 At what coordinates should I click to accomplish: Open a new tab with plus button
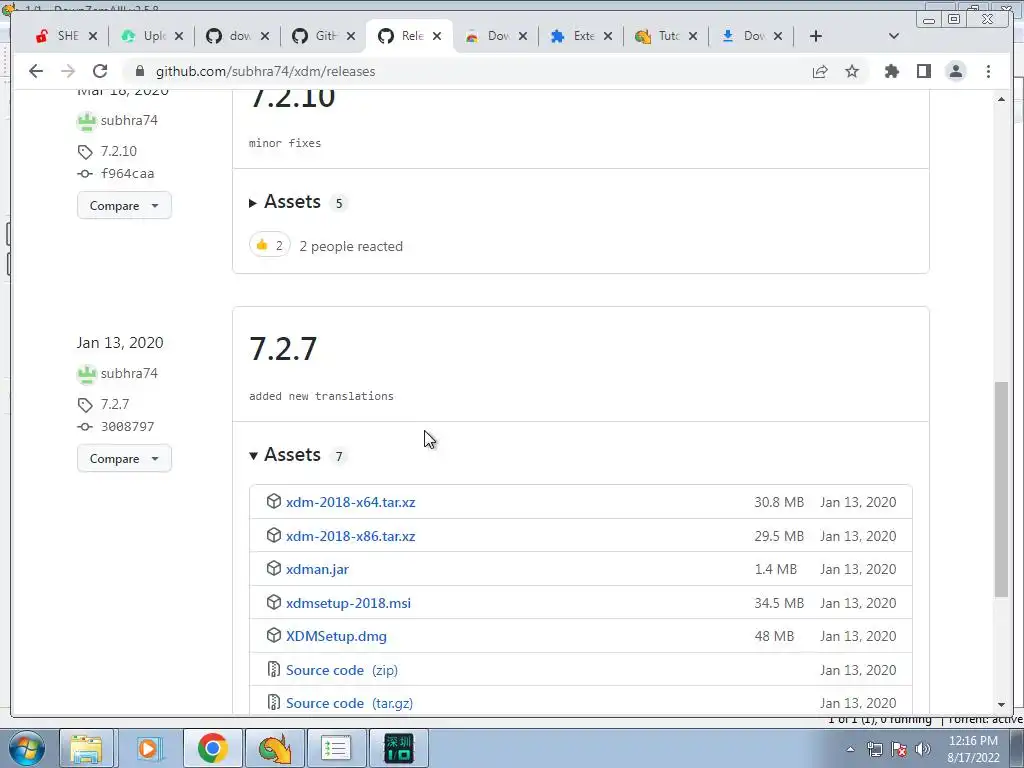coord(816,36)
